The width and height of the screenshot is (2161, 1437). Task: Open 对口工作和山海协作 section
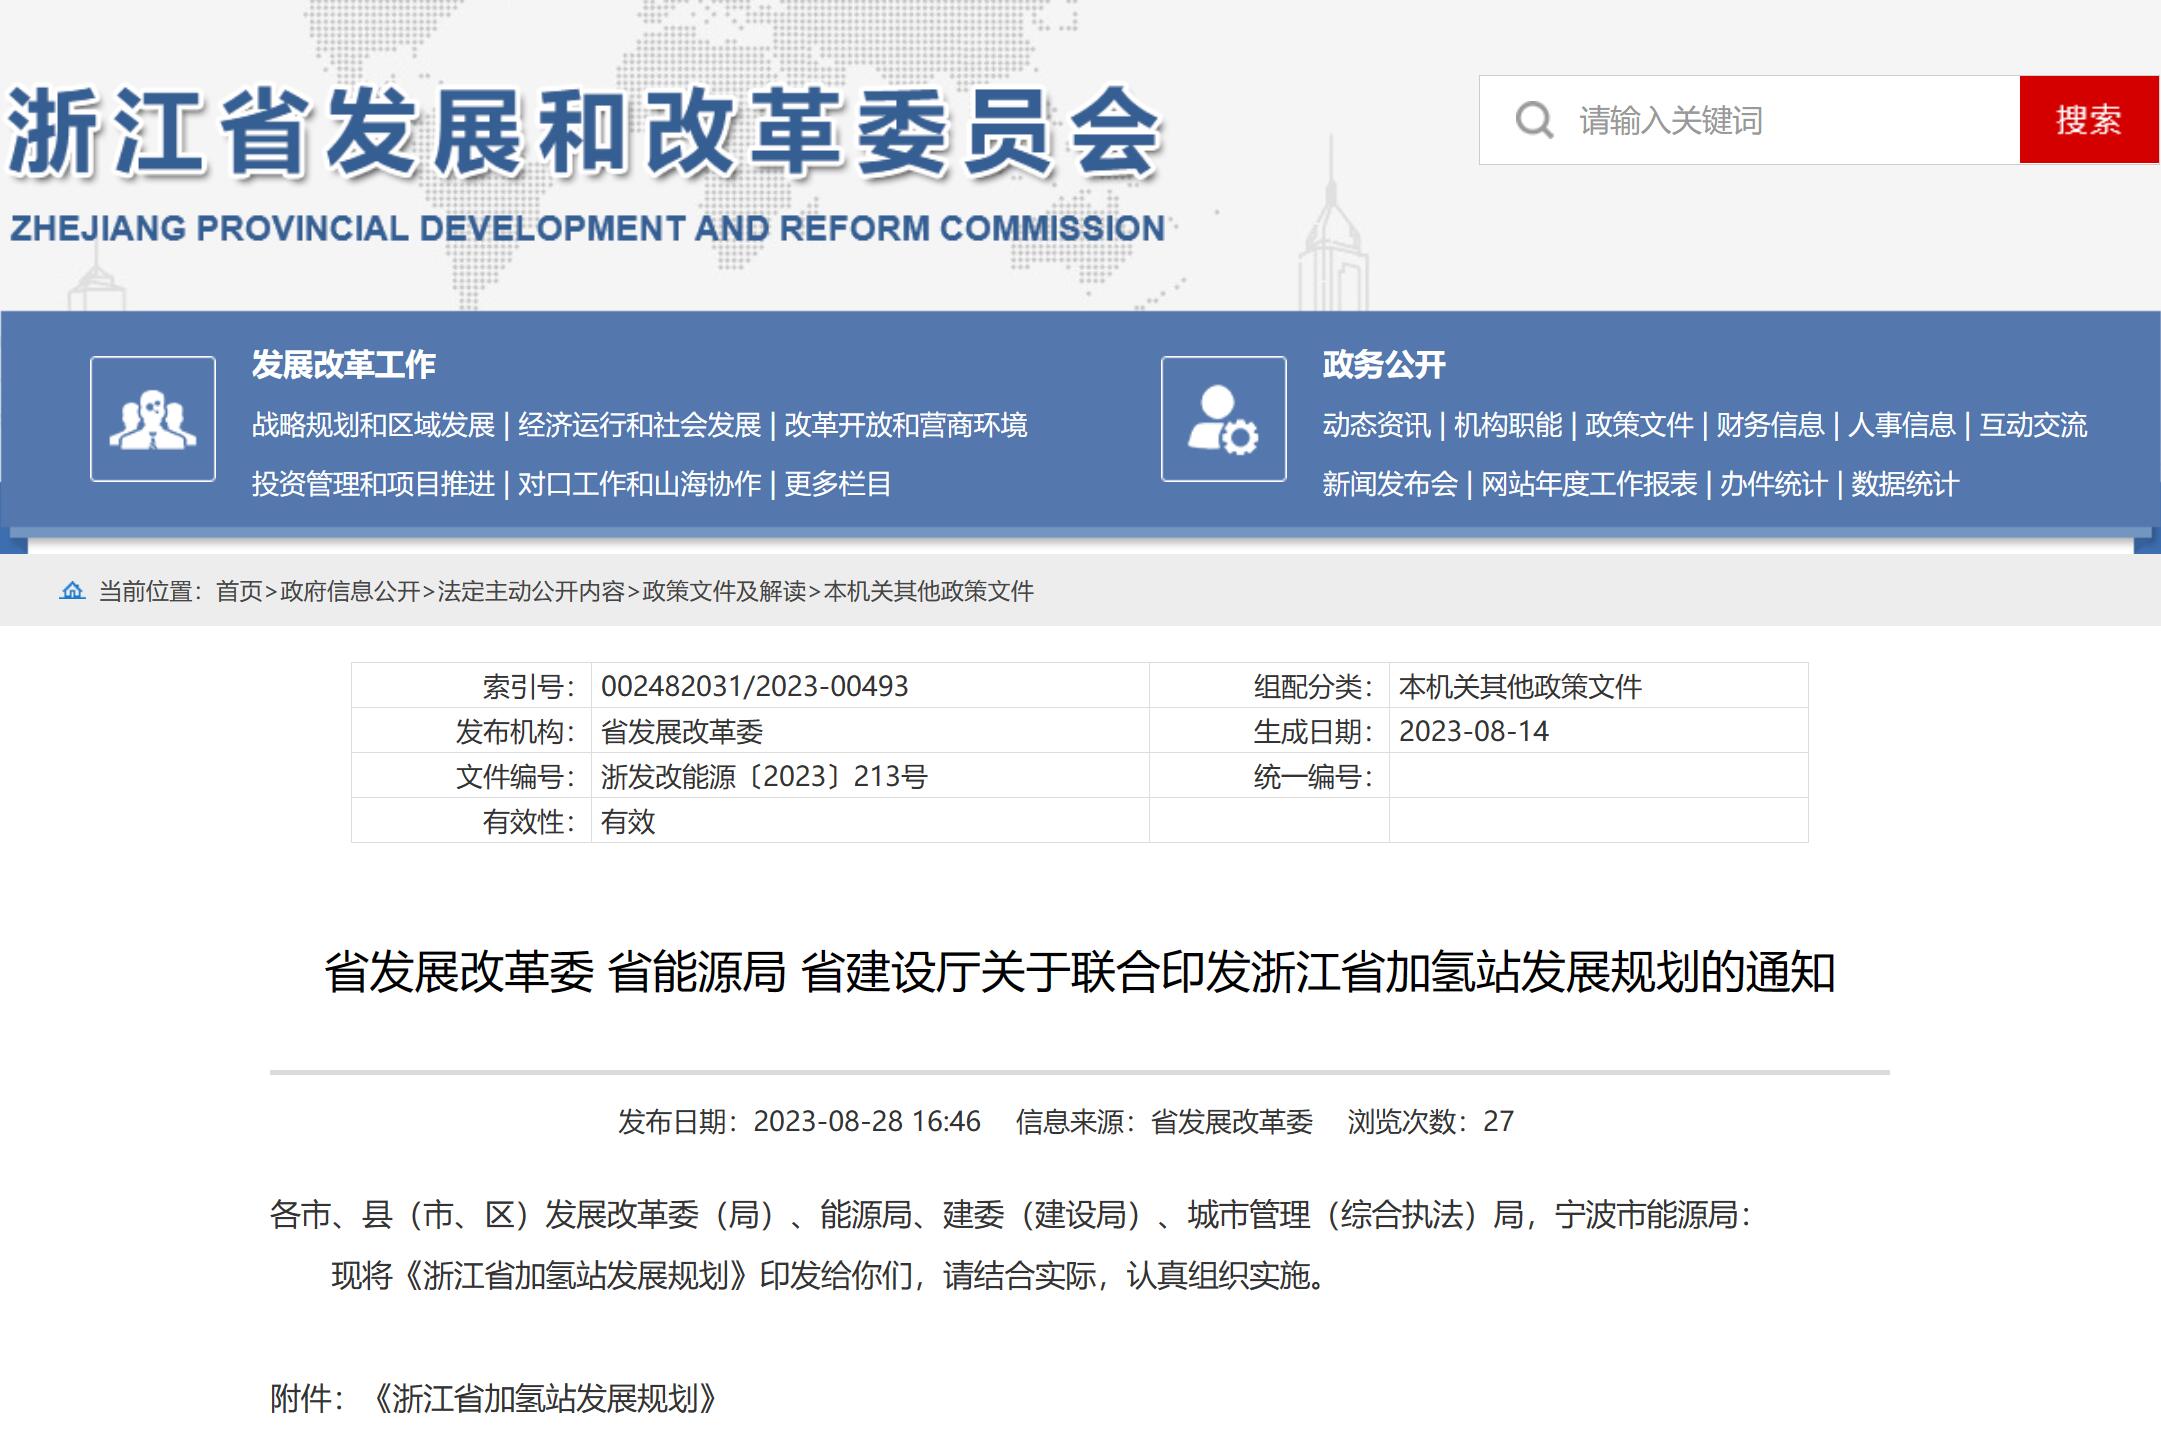coord(640,484)
